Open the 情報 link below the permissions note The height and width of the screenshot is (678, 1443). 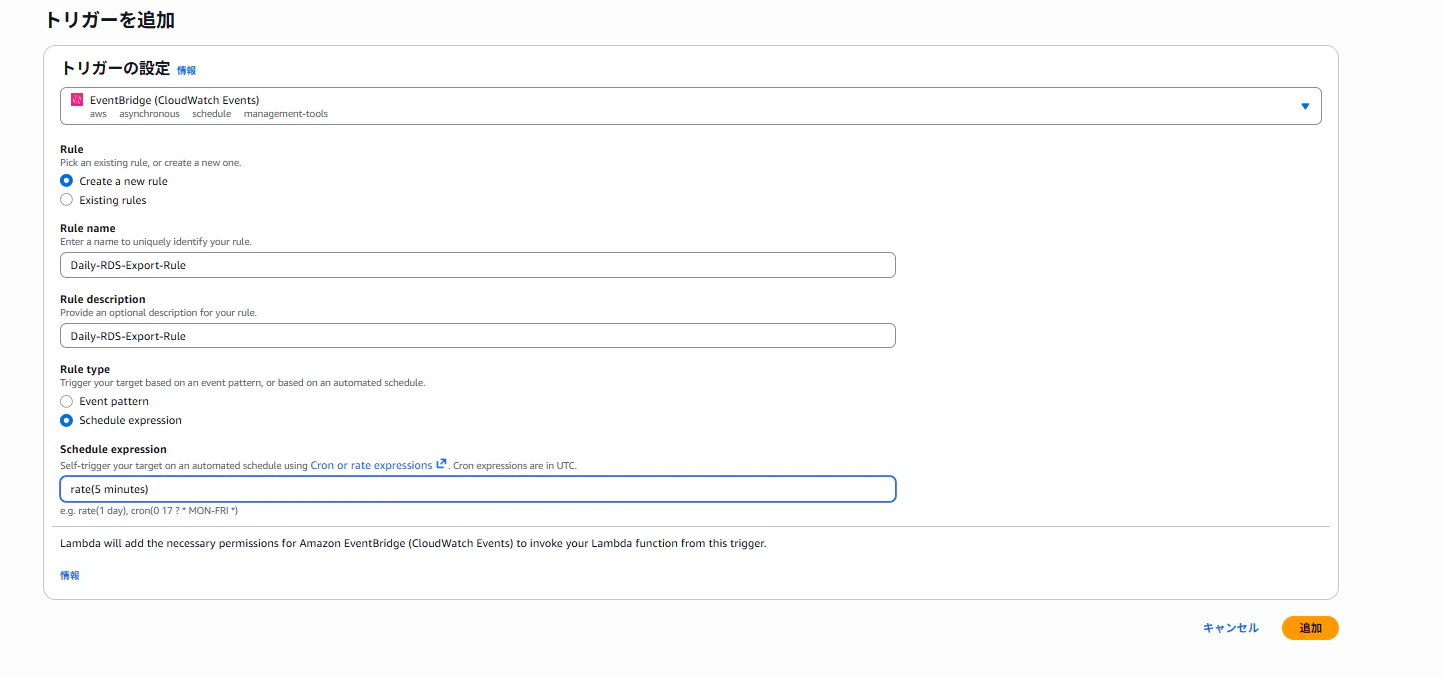[70, 576]
